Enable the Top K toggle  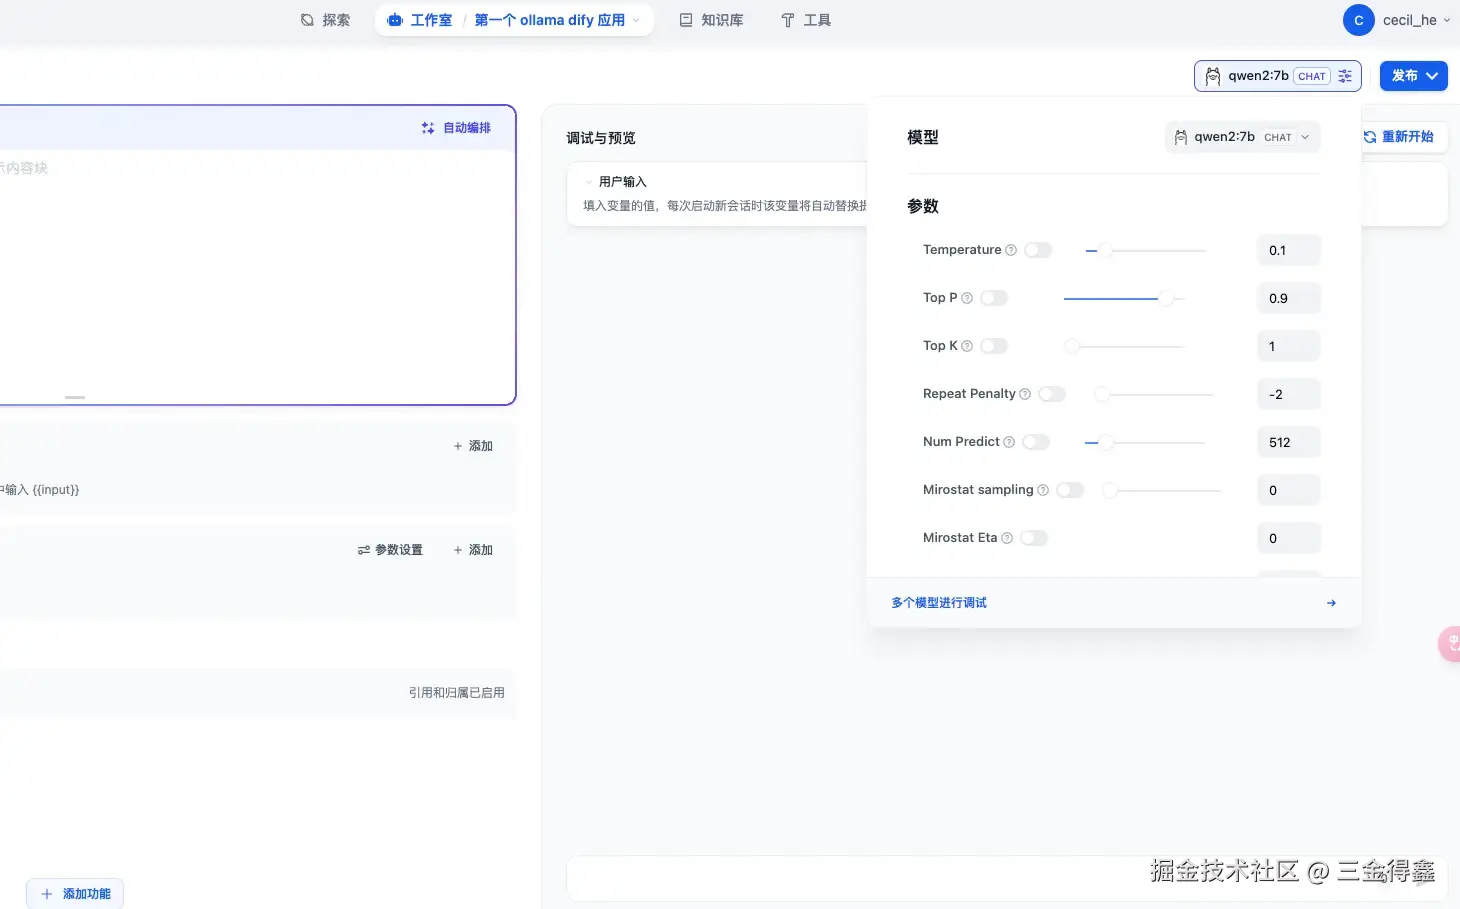click(x=994, y=346)
